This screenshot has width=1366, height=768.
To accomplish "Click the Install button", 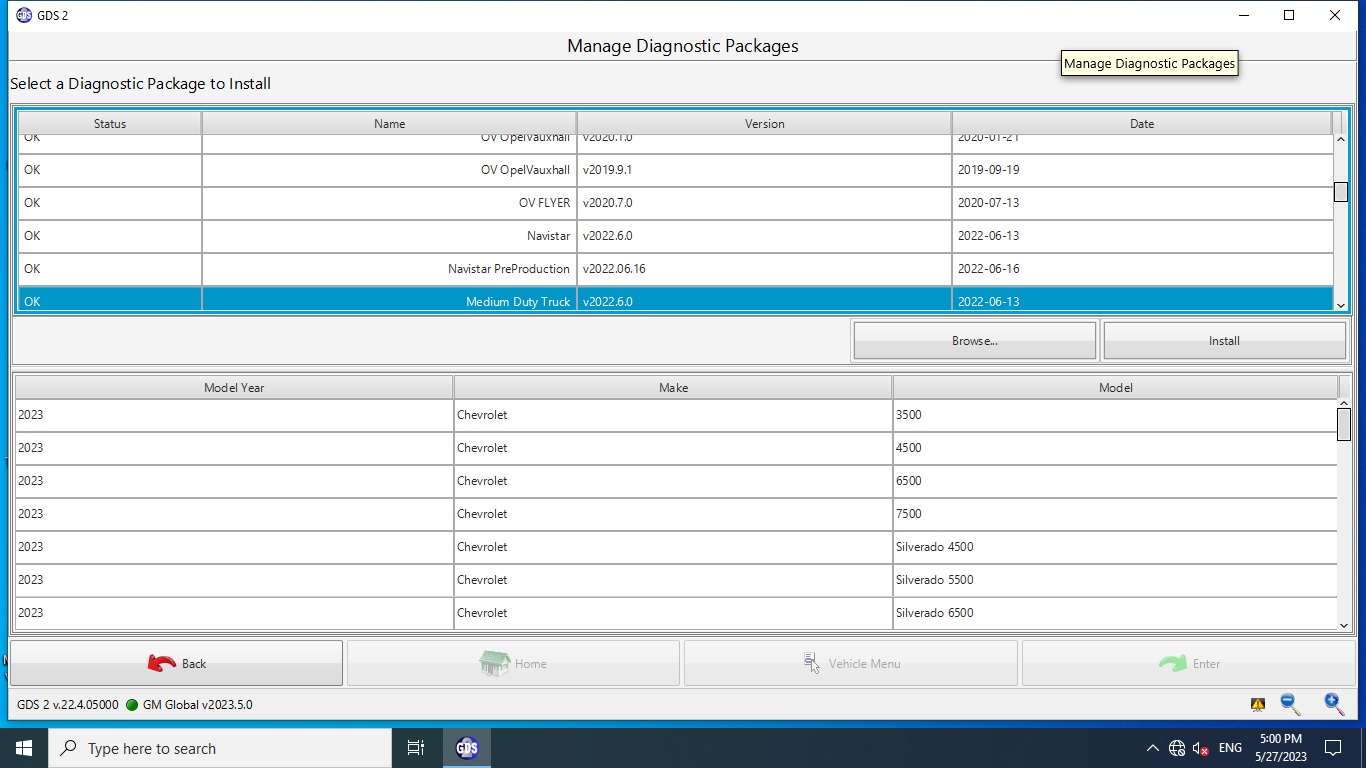I will coord(1224,341).
